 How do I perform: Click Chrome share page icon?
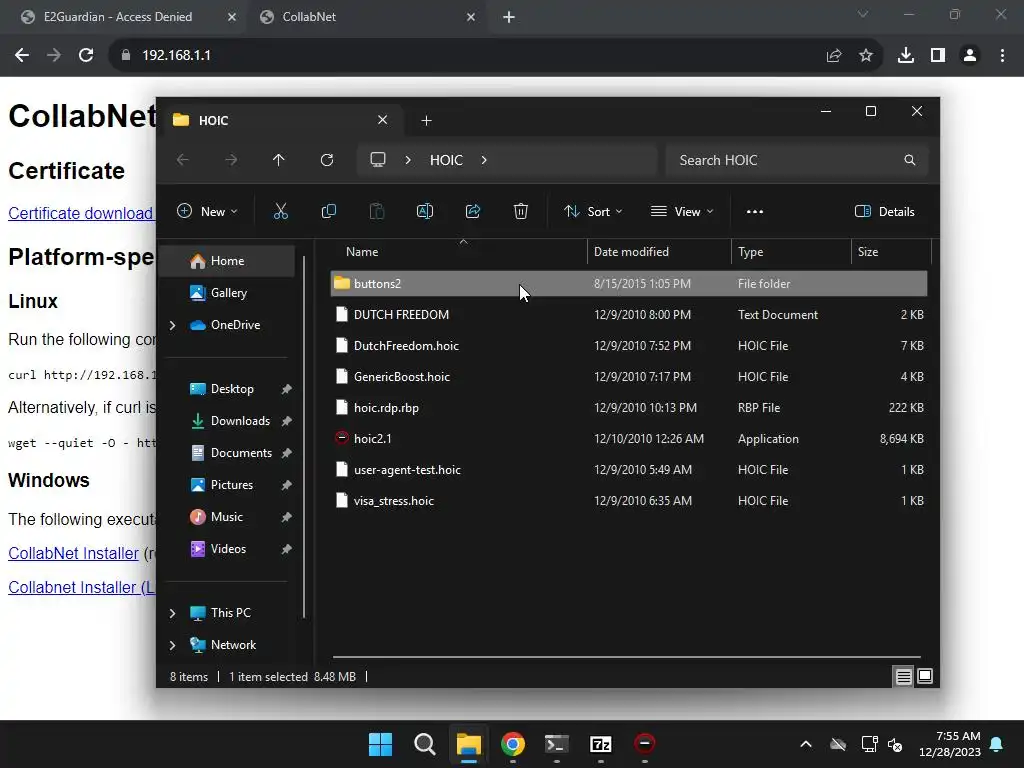834,56
